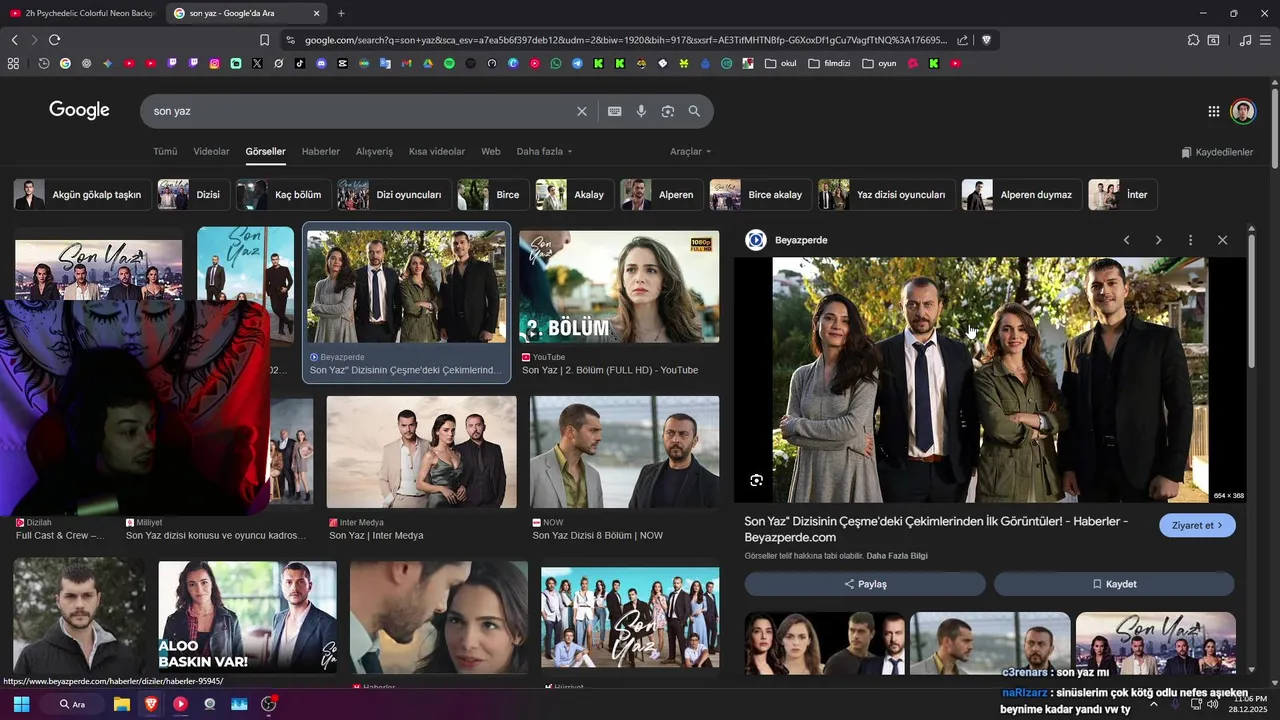Switch to the Alışveriş tab
The height and width of the screenshot is (720, 1280).
(x=374, y=152)
